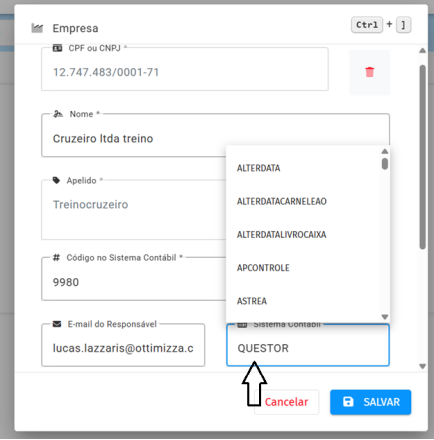The height and width of the screenshot is (440, 434).
Task: Click the Empresa chart icon in header
Action: [x=37, y=28]
